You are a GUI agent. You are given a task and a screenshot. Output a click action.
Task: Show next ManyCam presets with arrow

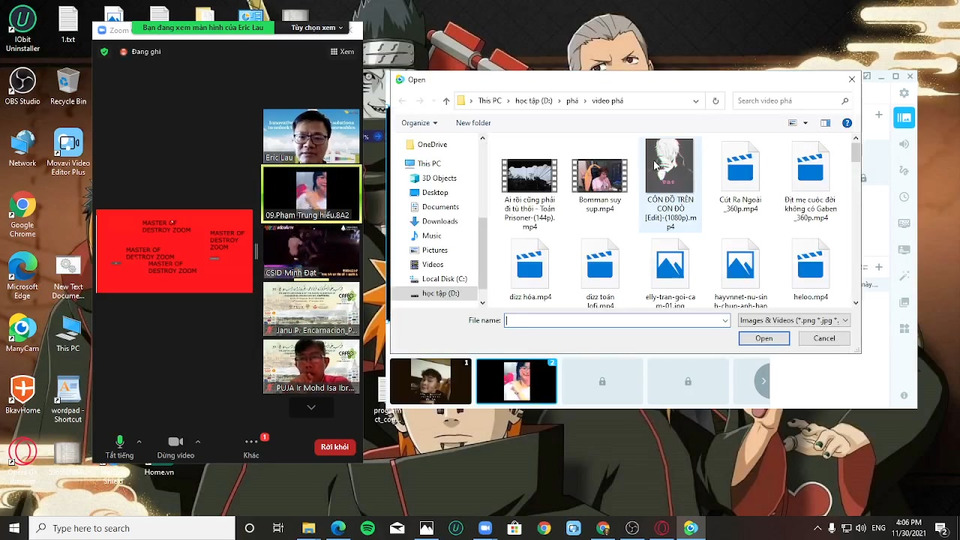[x=763, y=381]
